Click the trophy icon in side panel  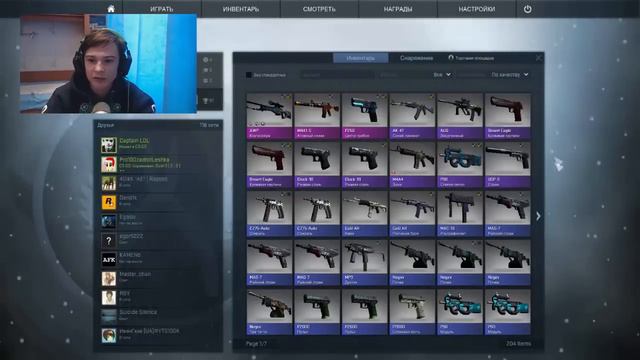(206, 100)
